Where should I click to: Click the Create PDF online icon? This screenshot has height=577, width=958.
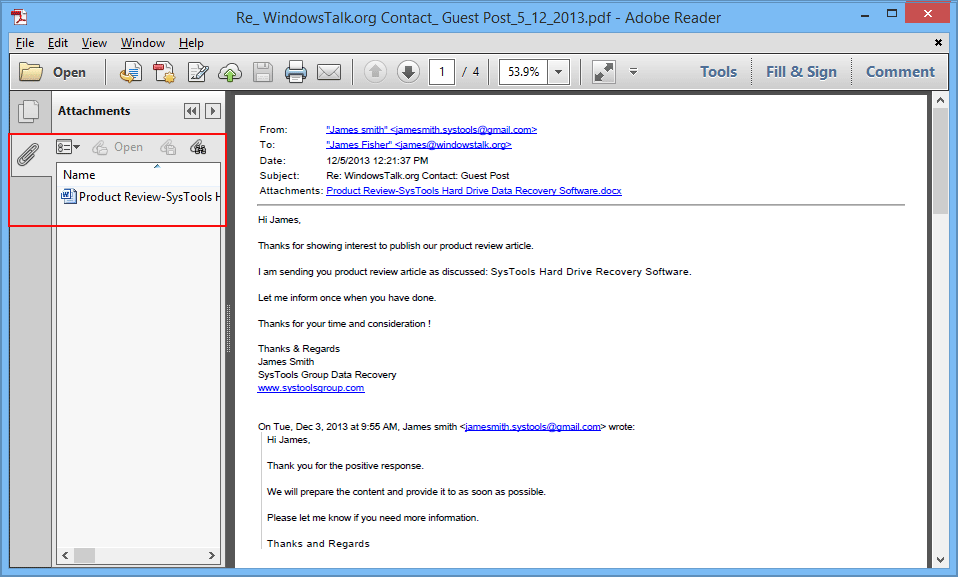point(130,72)
